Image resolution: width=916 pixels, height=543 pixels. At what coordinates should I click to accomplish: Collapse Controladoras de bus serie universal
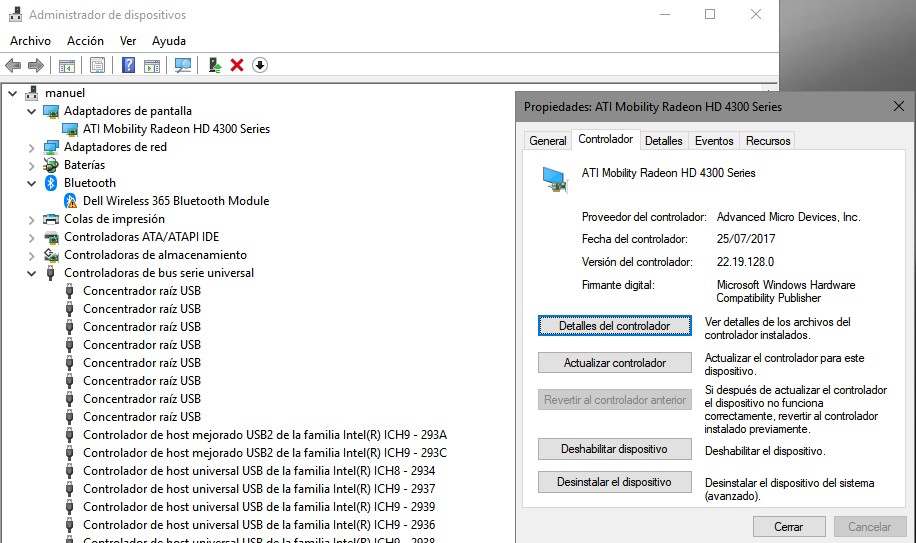point(32,273)
